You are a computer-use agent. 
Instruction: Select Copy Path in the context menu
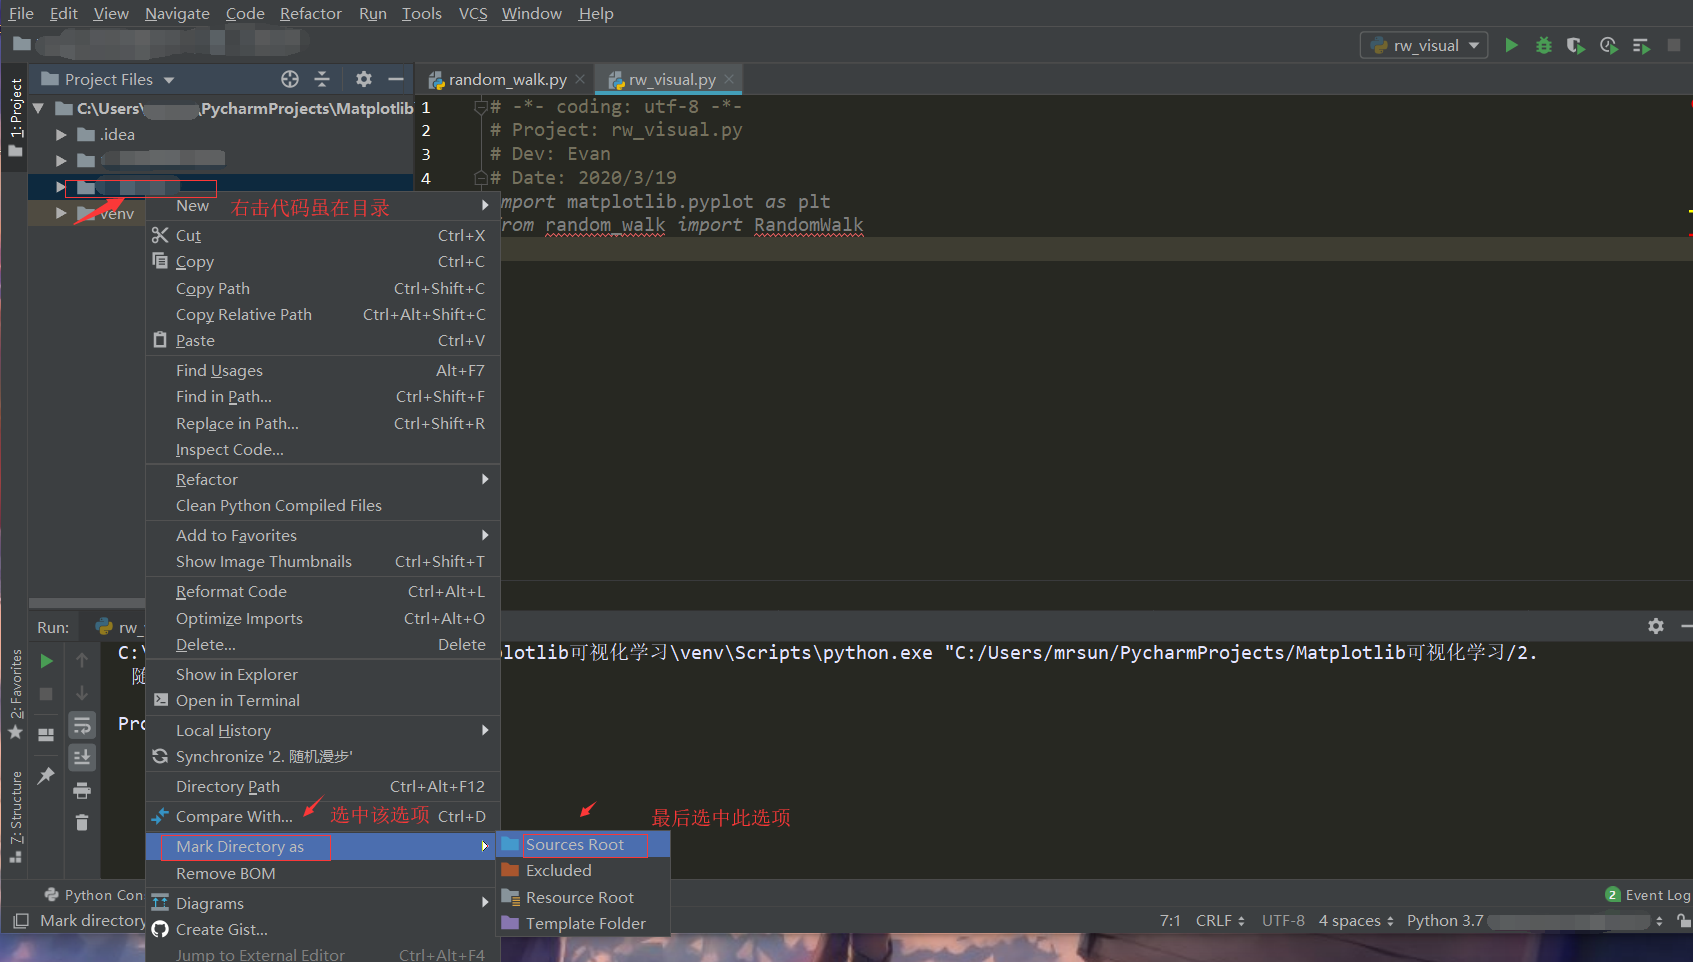tap(323, 288)
